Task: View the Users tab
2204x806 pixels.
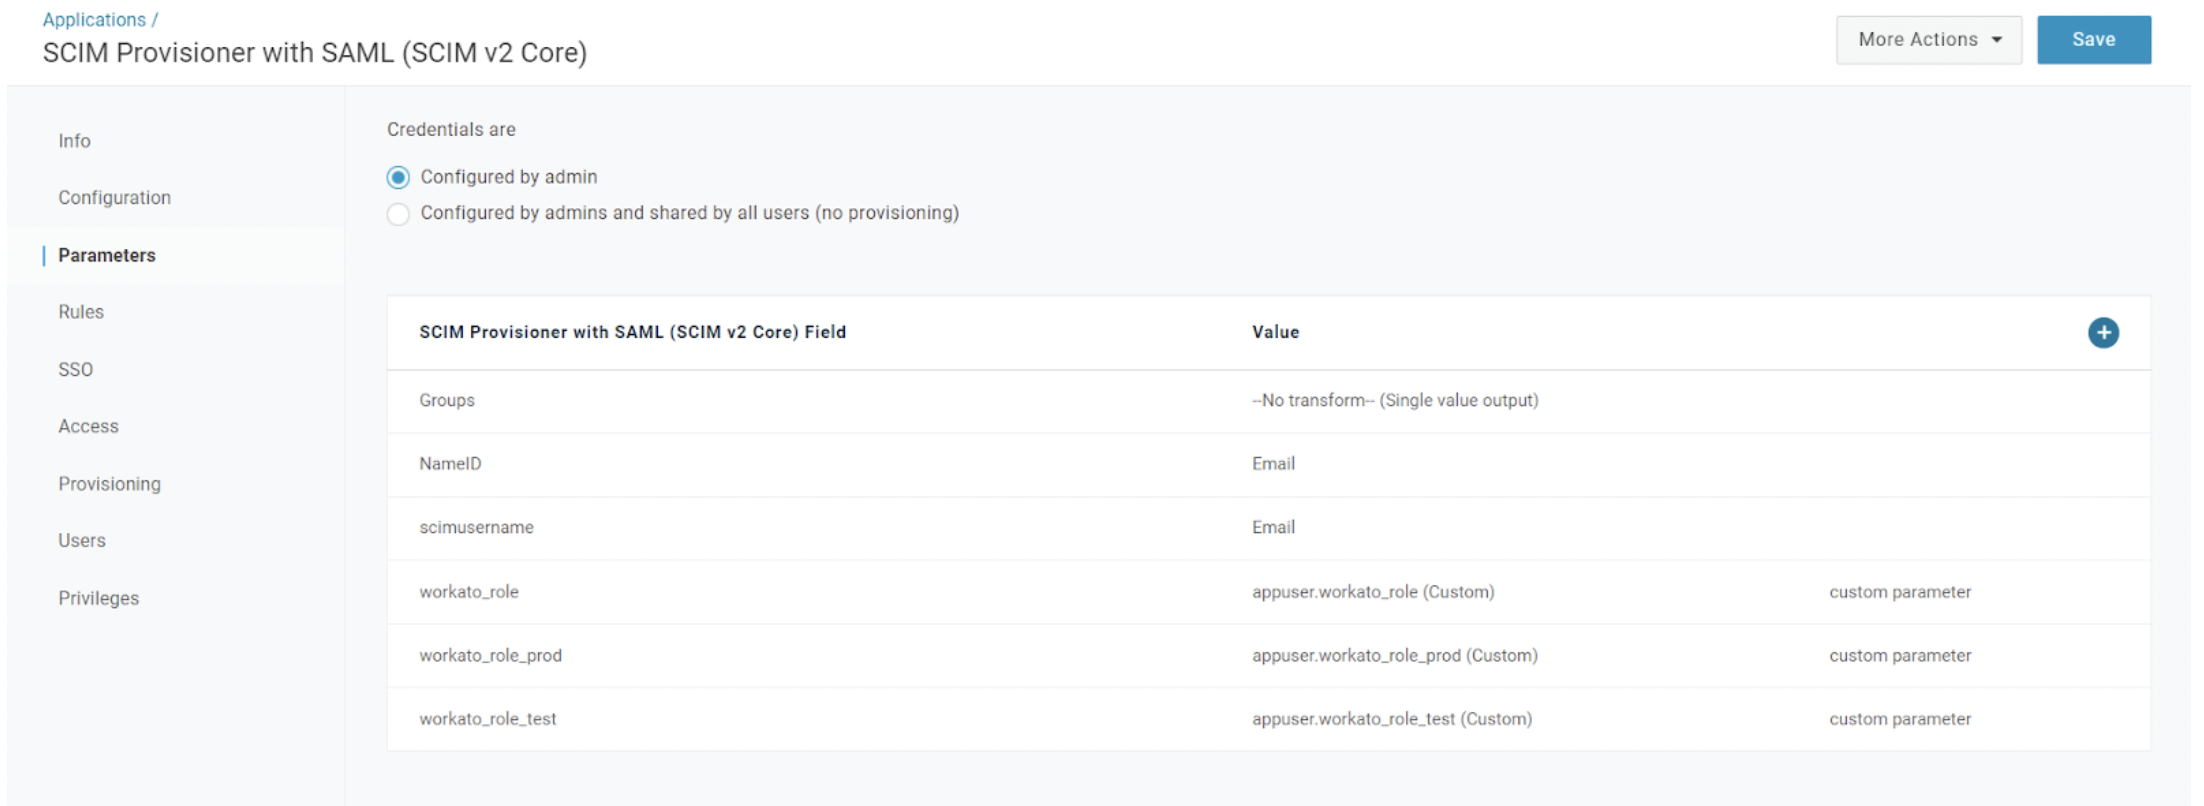Action: [x=82, y=541]
